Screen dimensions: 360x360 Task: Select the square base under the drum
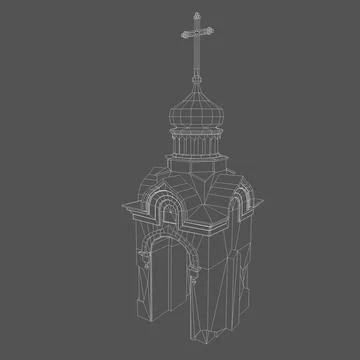[197, 164]
